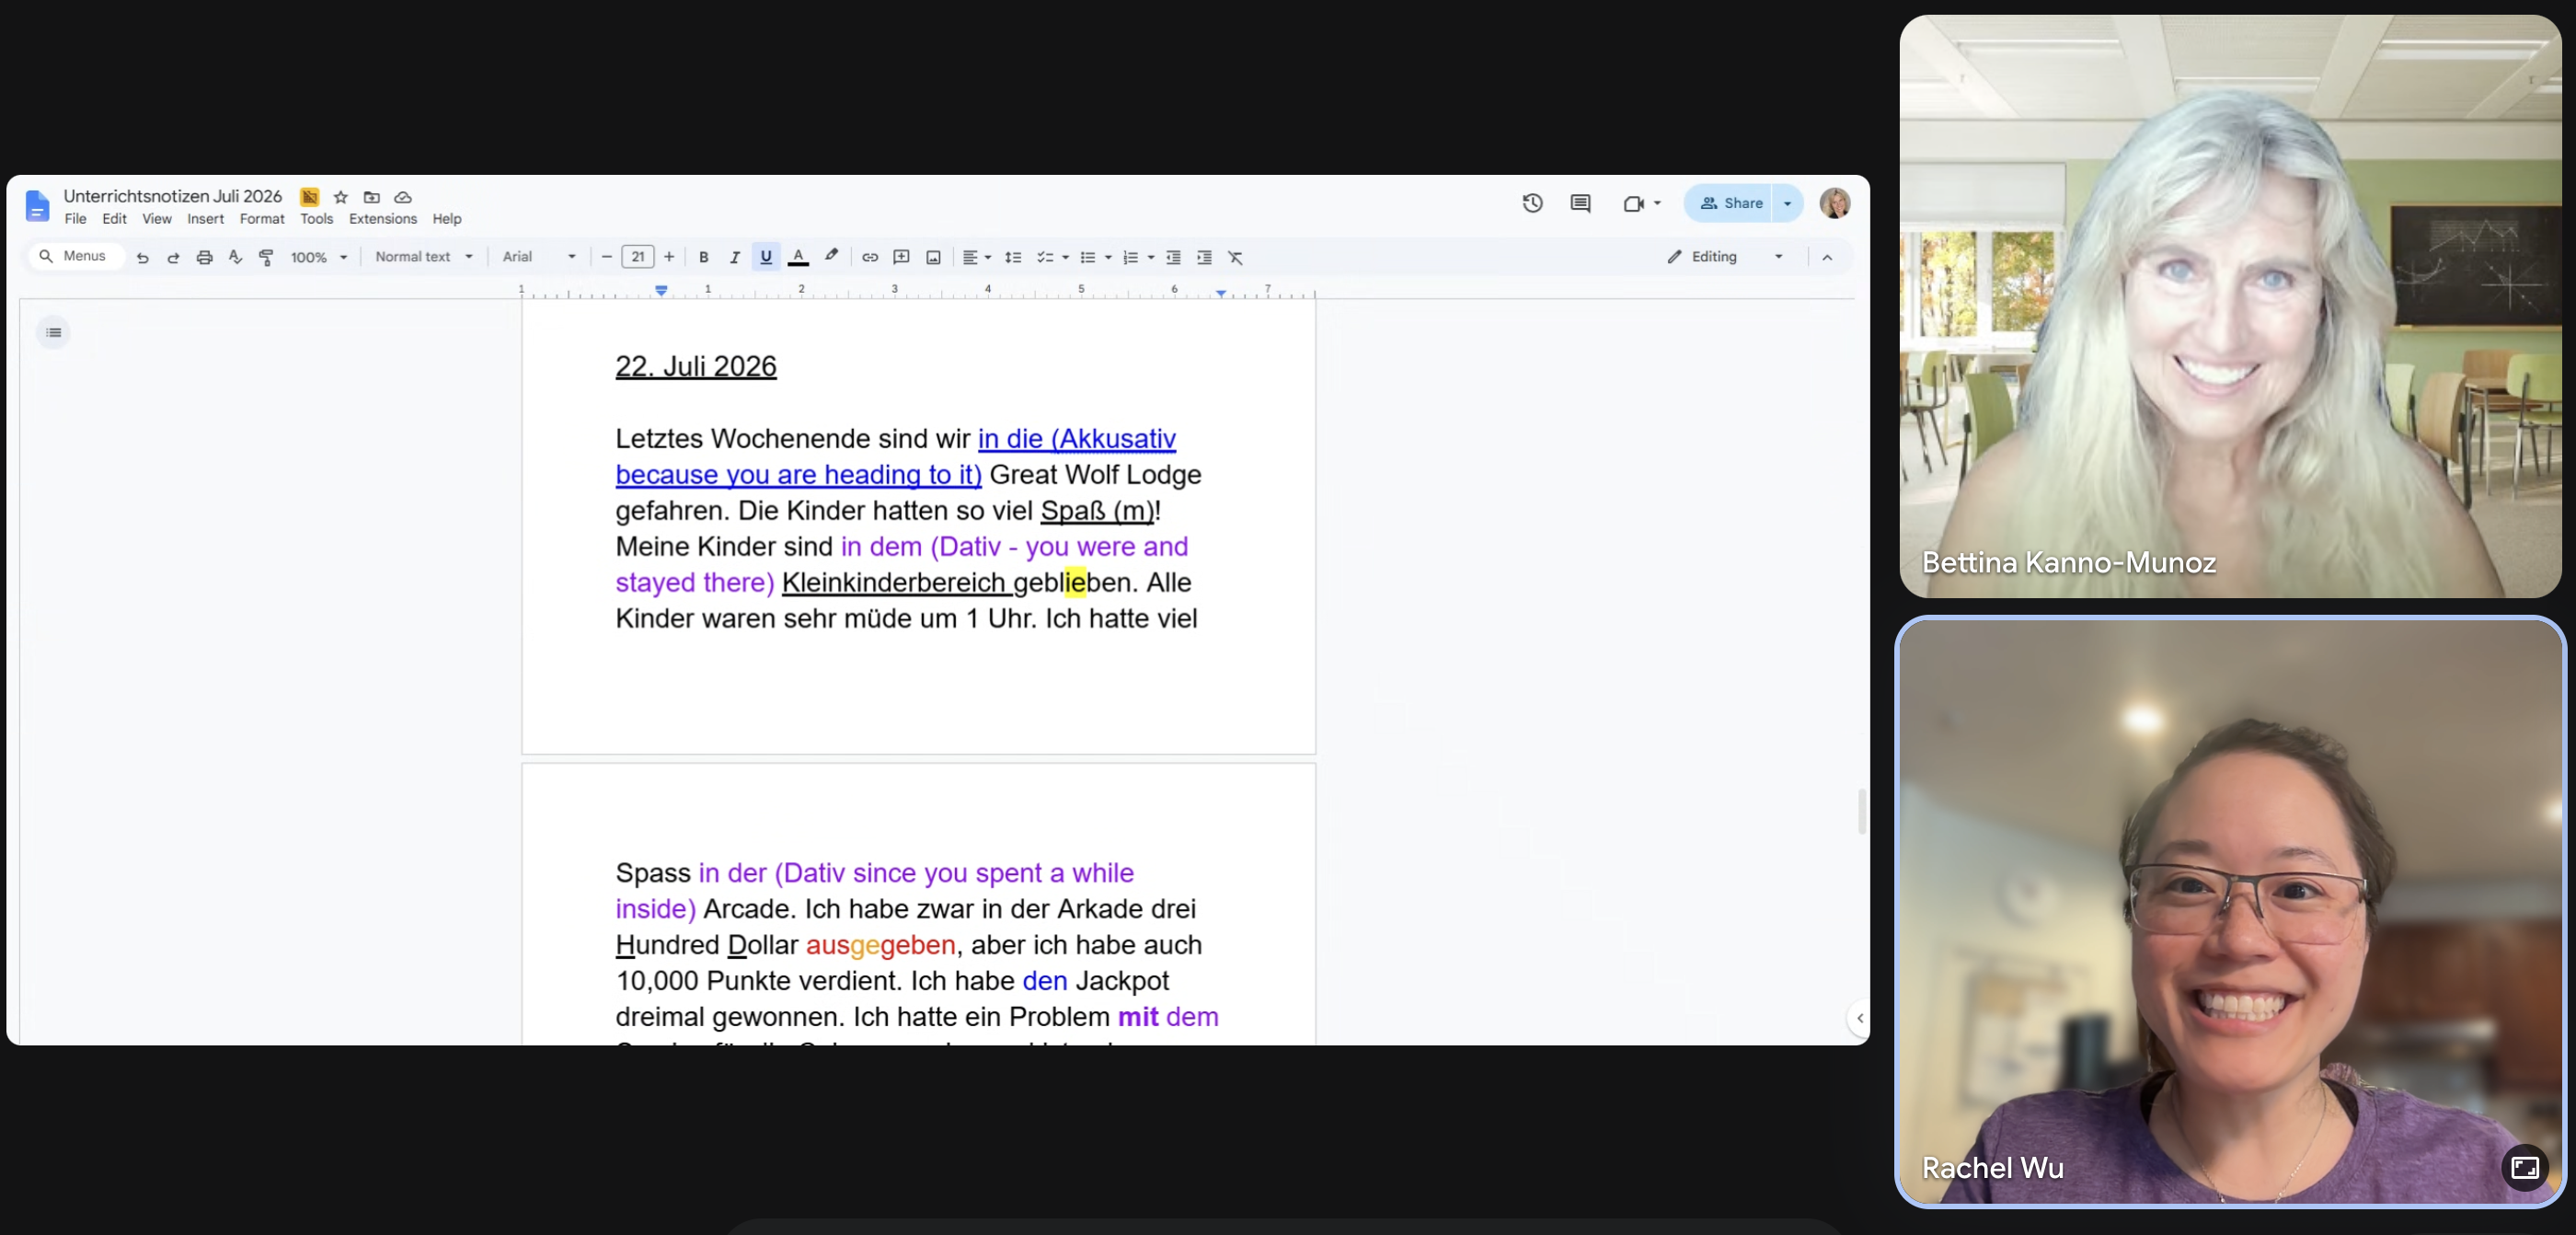This screenshot has width=2576, height=1235.
Task: Toggle underline formatting off
Action: pyautogui.click(x=766, y=258)
